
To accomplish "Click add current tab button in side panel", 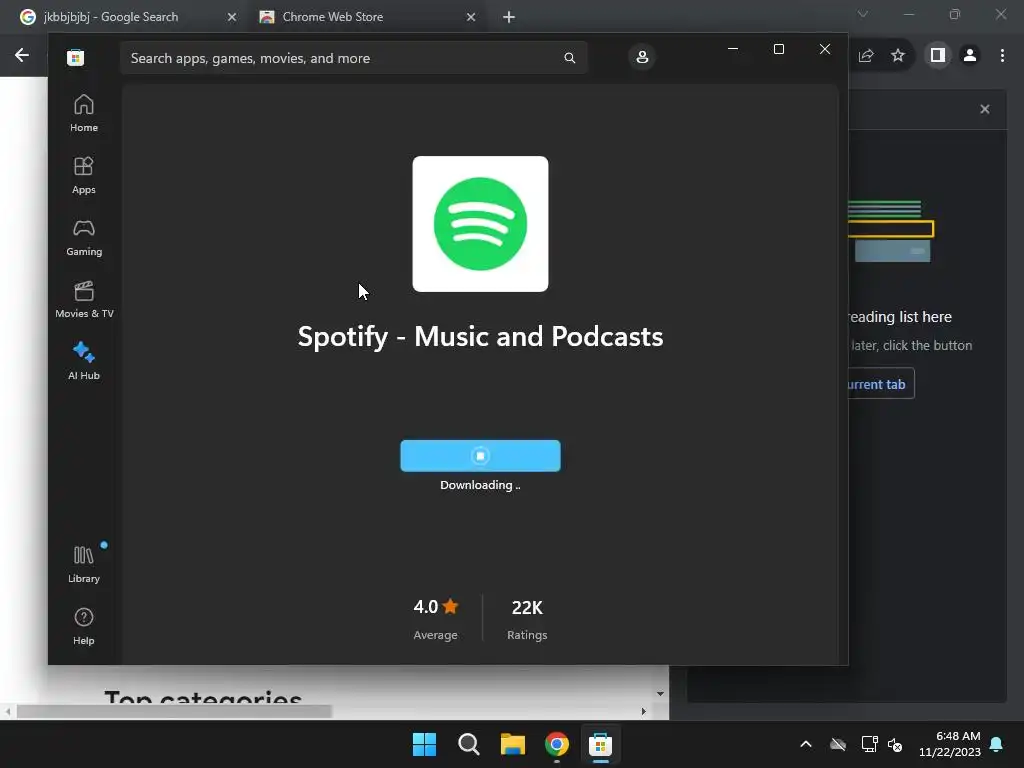I will click(x=881, y=384).
